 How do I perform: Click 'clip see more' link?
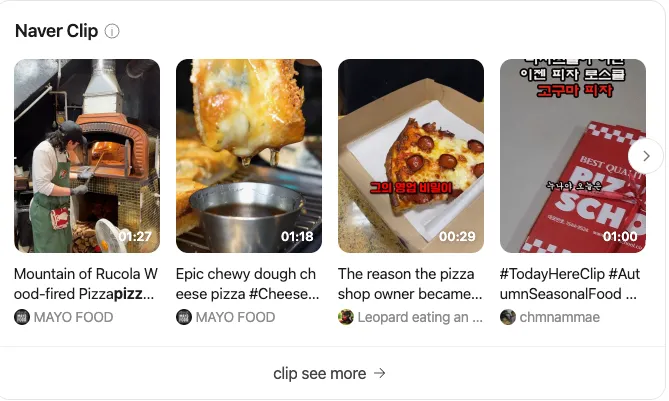(329, 373)
